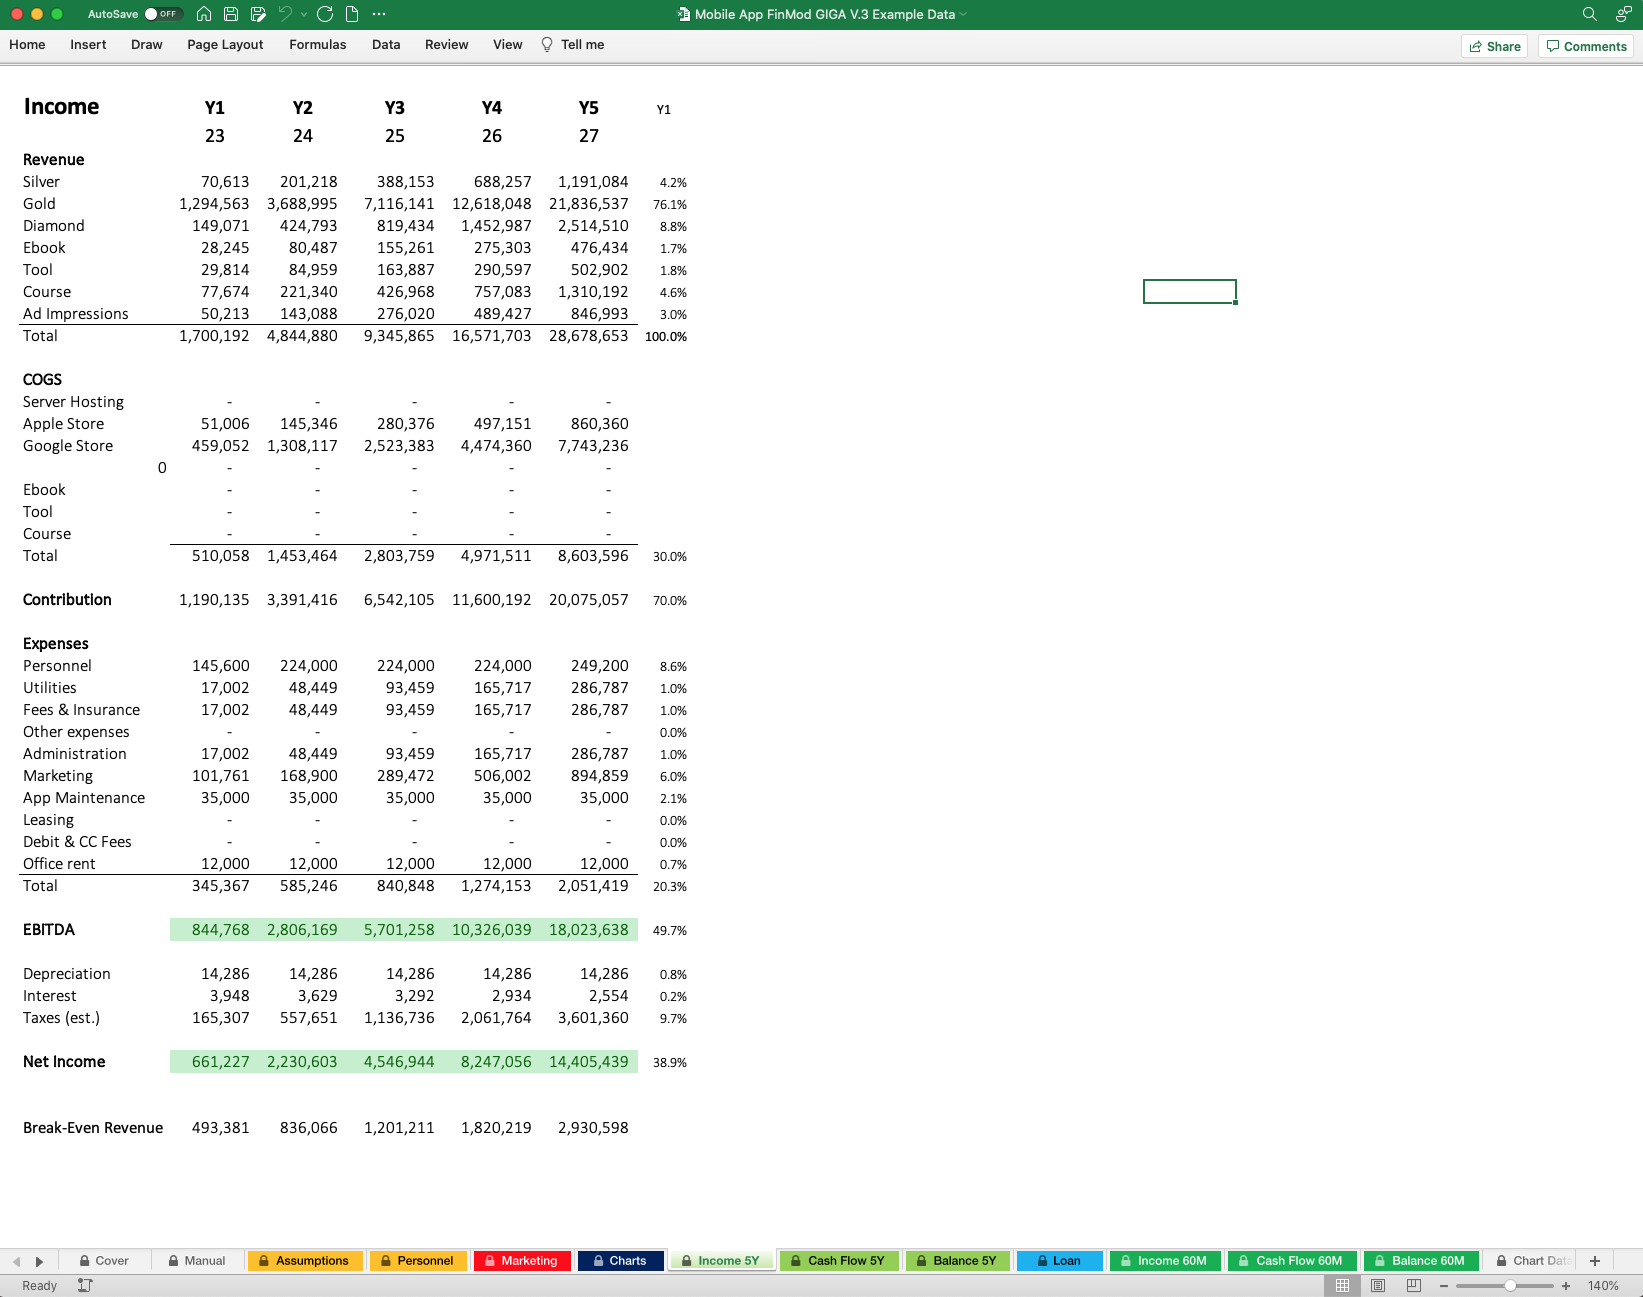Screen dimensions: 1643x1297
Task: Click the selected empty cell
Action: (x=1190, y=292)
